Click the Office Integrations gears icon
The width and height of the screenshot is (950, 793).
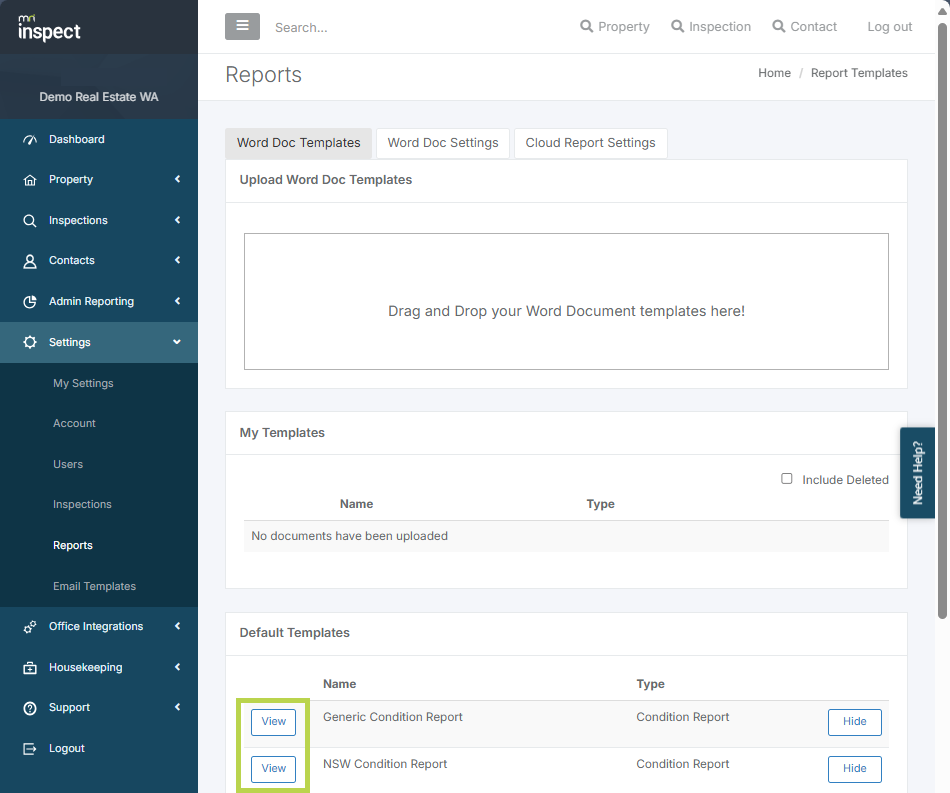pos(30,627)
